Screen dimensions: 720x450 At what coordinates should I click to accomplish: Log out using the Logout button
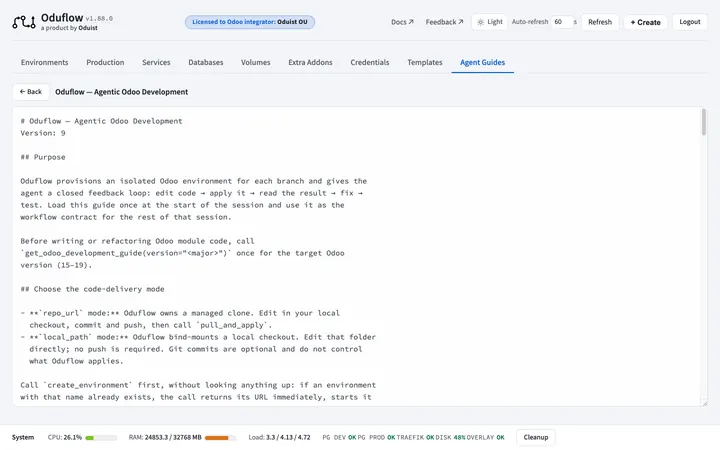pos(690,22)
